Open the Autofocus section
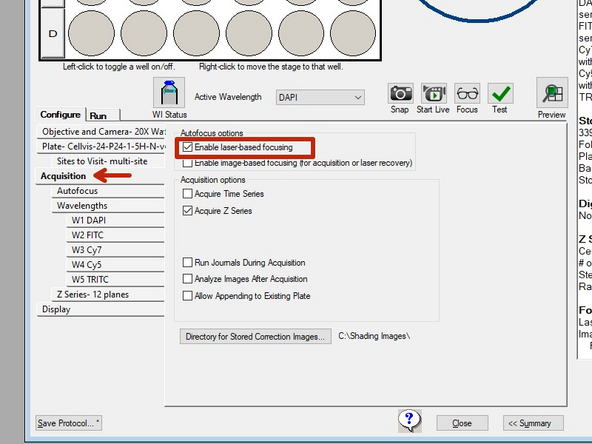Image resolution: width=592 pixels, height=444 pixels. (108, 191)
